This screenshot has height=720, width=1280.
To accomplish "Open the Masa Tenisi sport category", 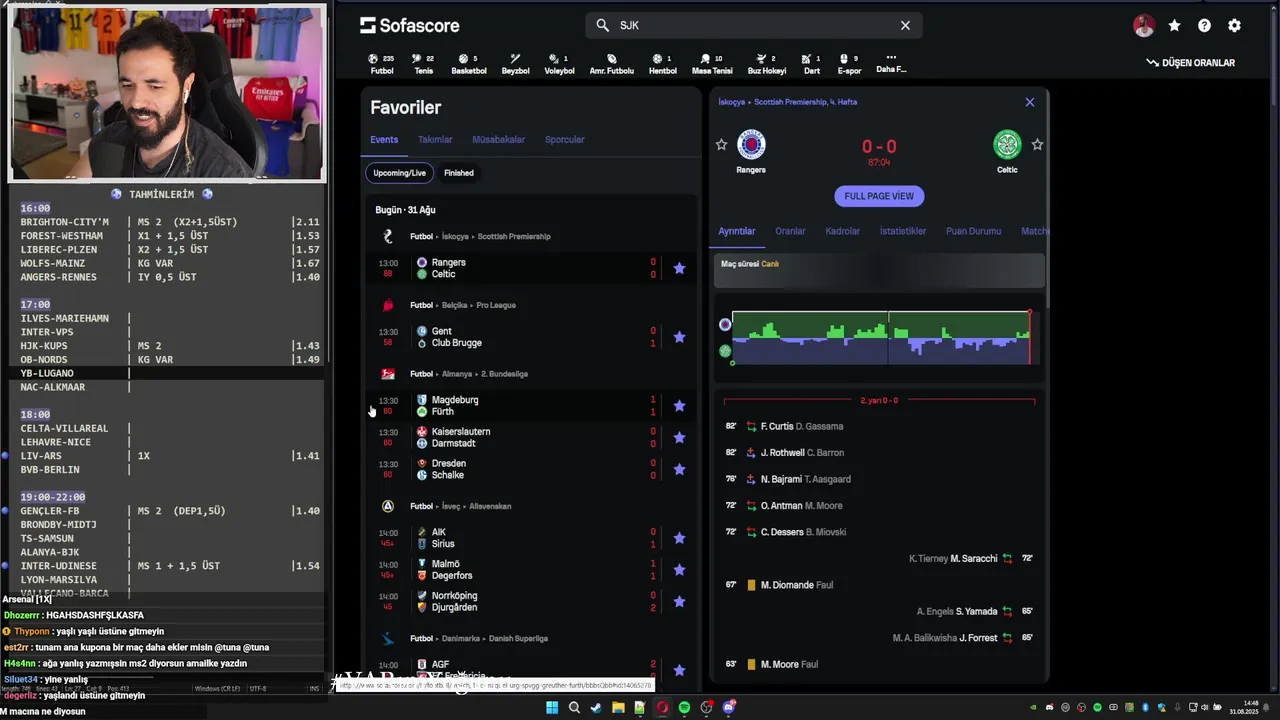I will coord(711,64).
